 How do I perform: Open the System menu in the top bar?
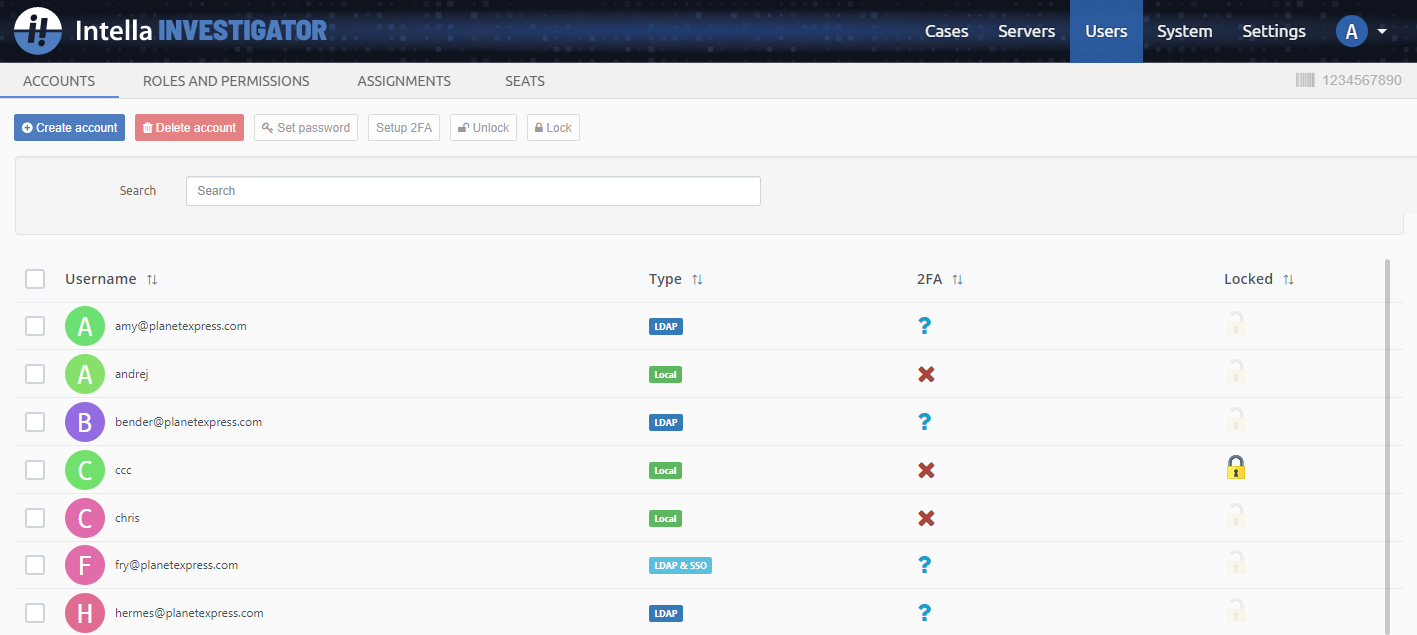click(1184, 31)
